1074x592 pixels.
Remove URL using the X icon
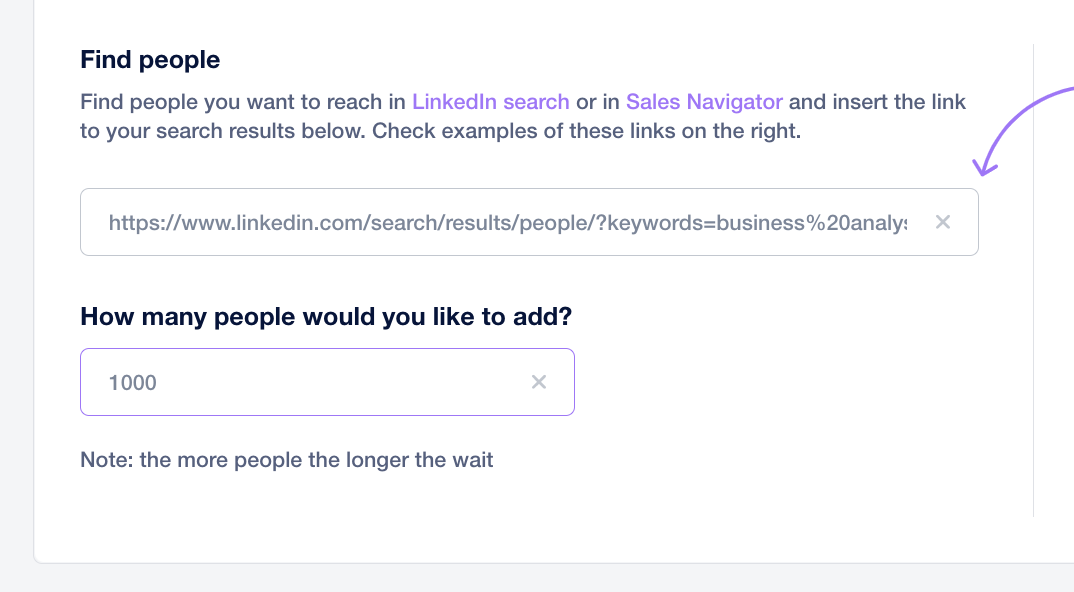(x=942, y=222)
